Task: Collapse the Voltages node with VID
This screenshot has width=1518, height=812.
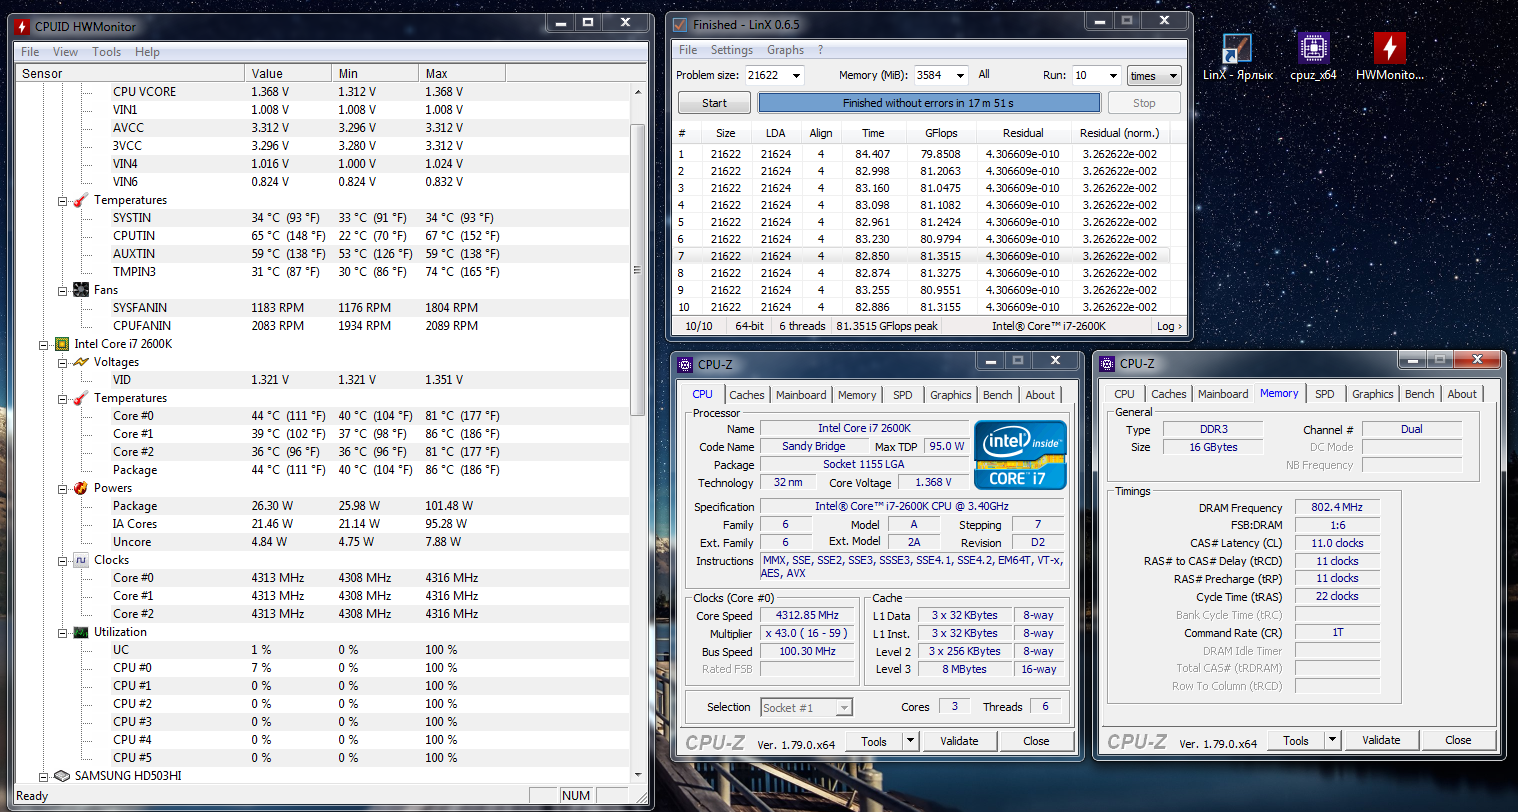Action: click(x=62, y=363)
